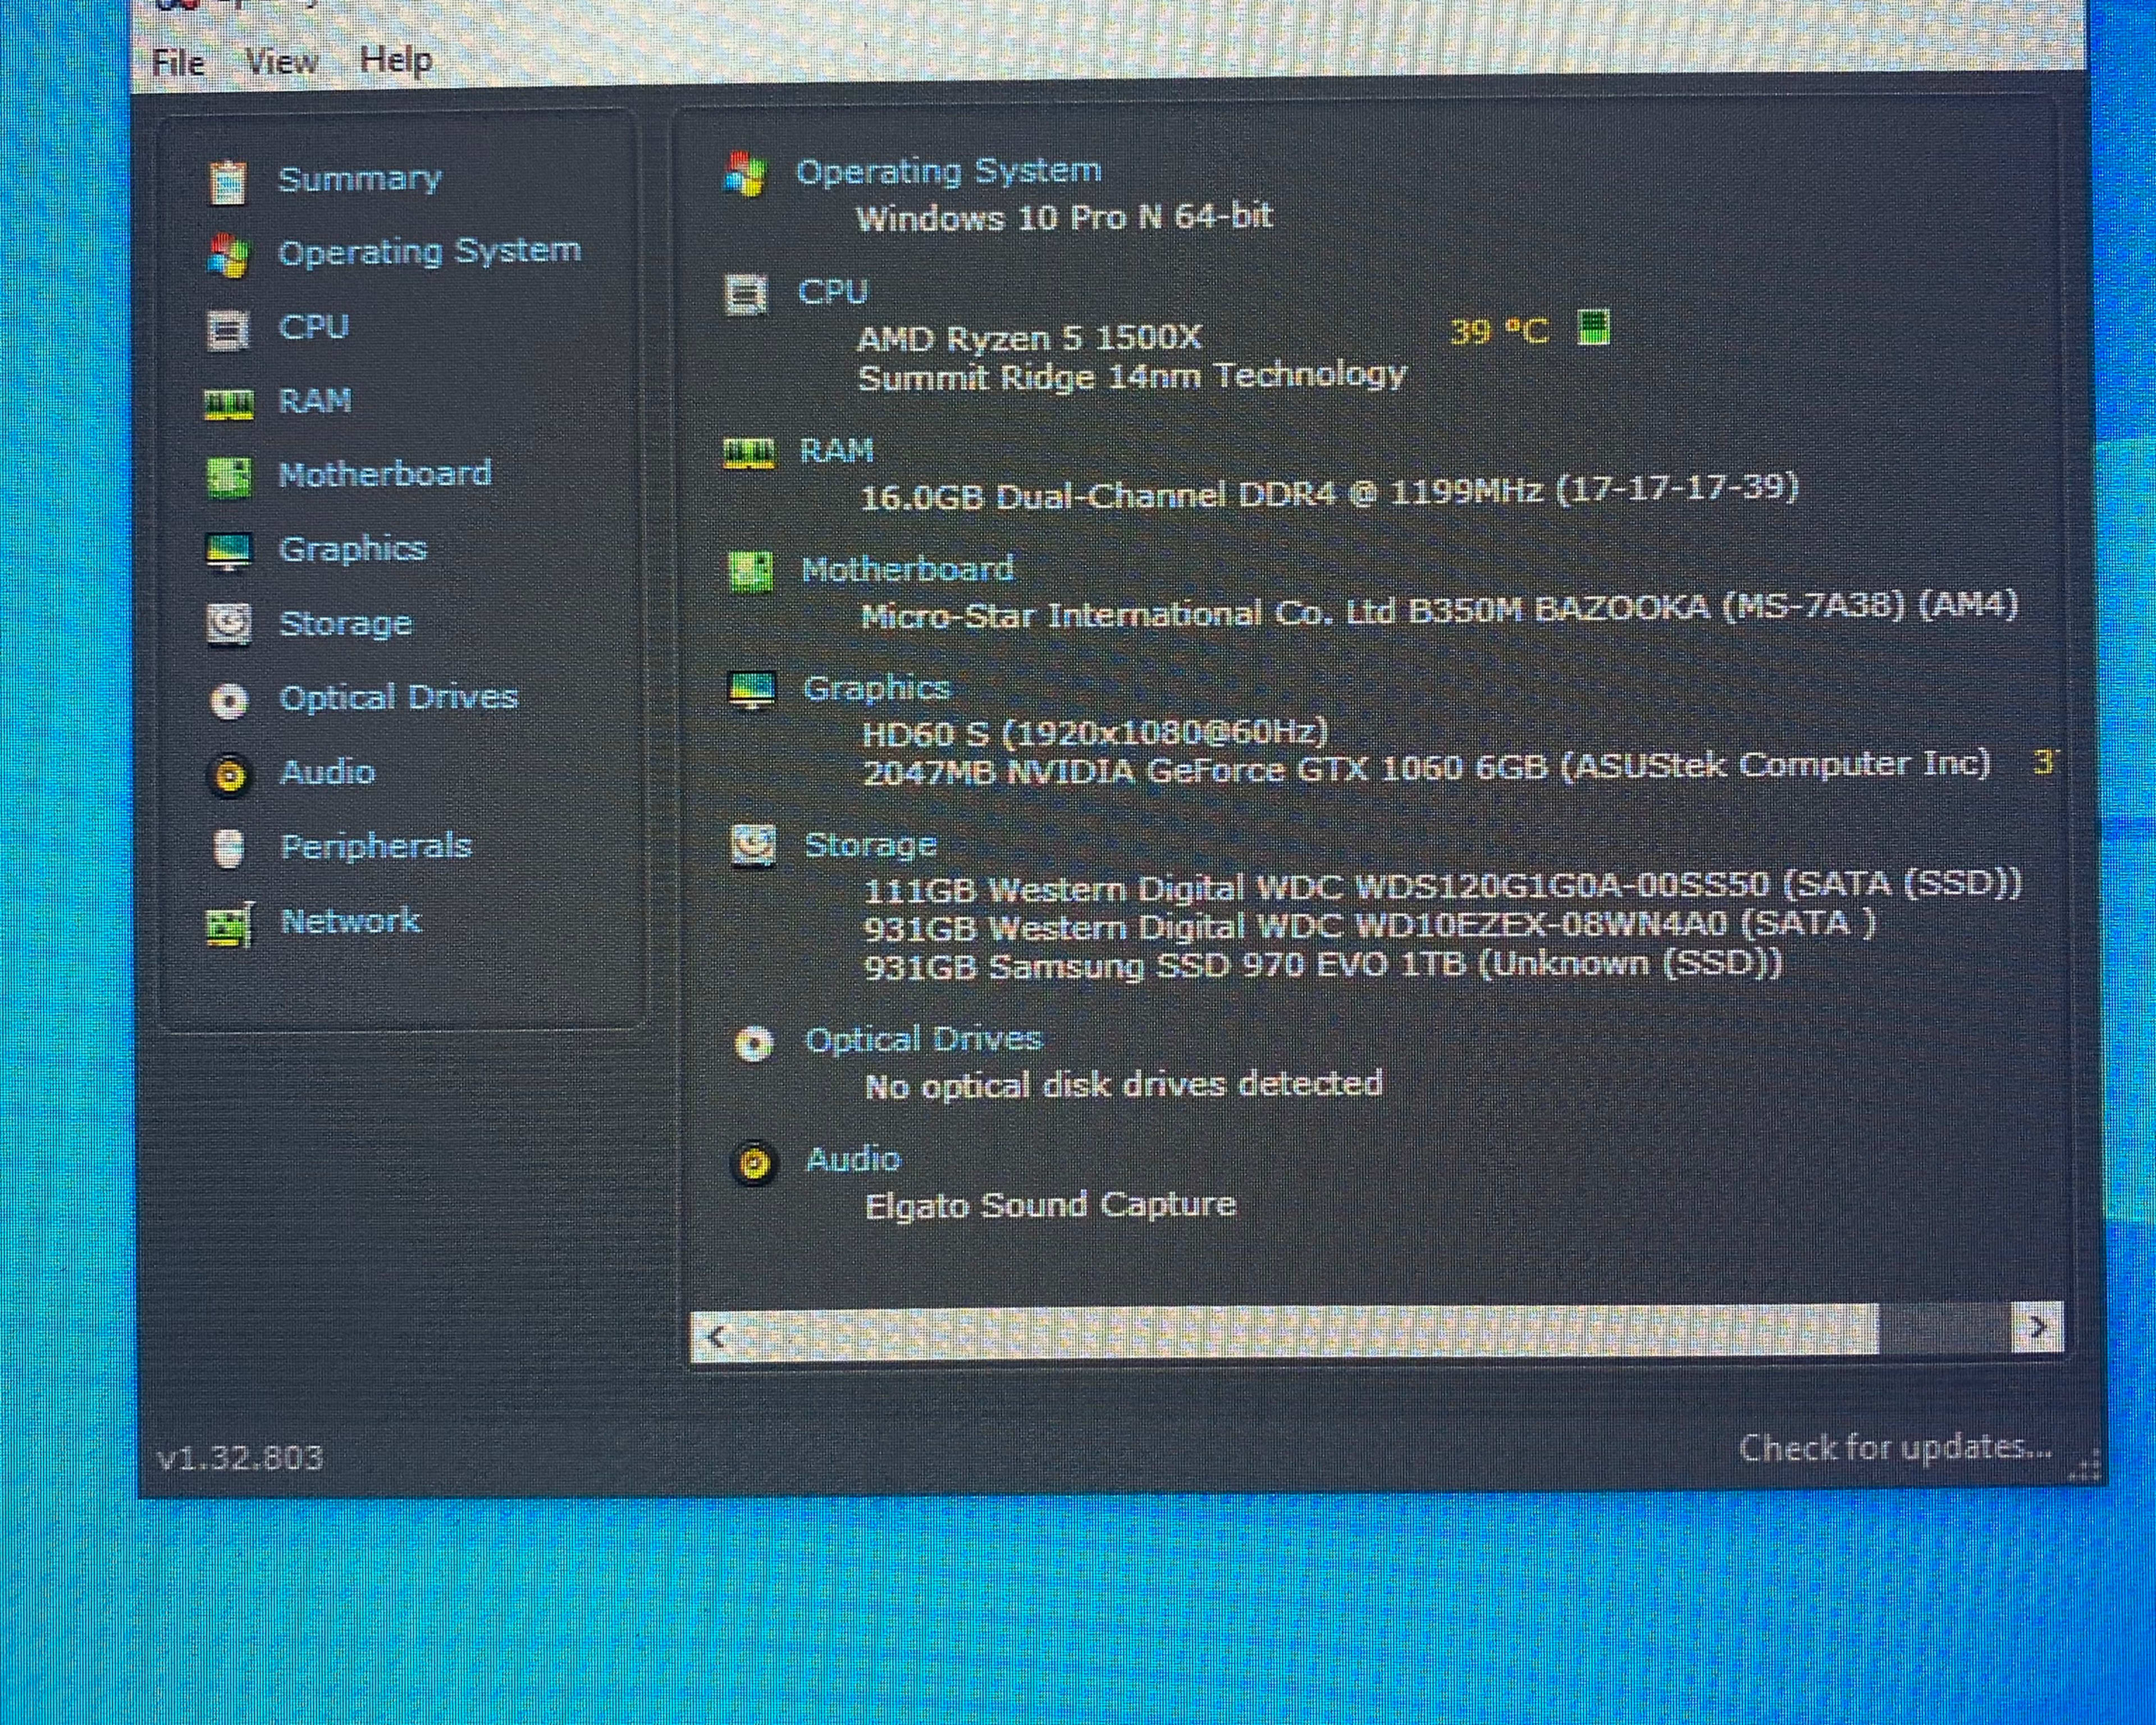Click the 39 °C CPU temperature reading
Viewport: 2156px width, 1725px height.
click(1499, 330)
